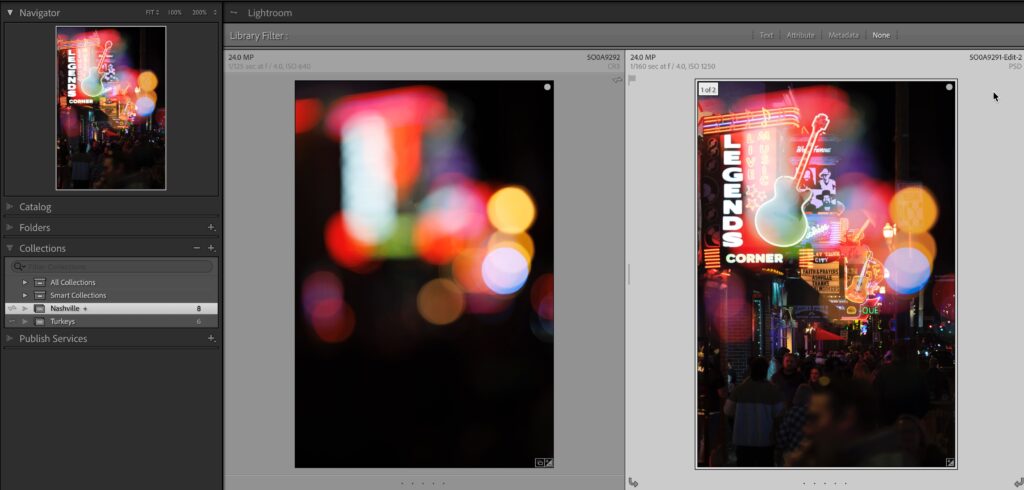Select the Nashville collection
The width and height of the screenshot is (1024, 490).
[x=111, y=308]
